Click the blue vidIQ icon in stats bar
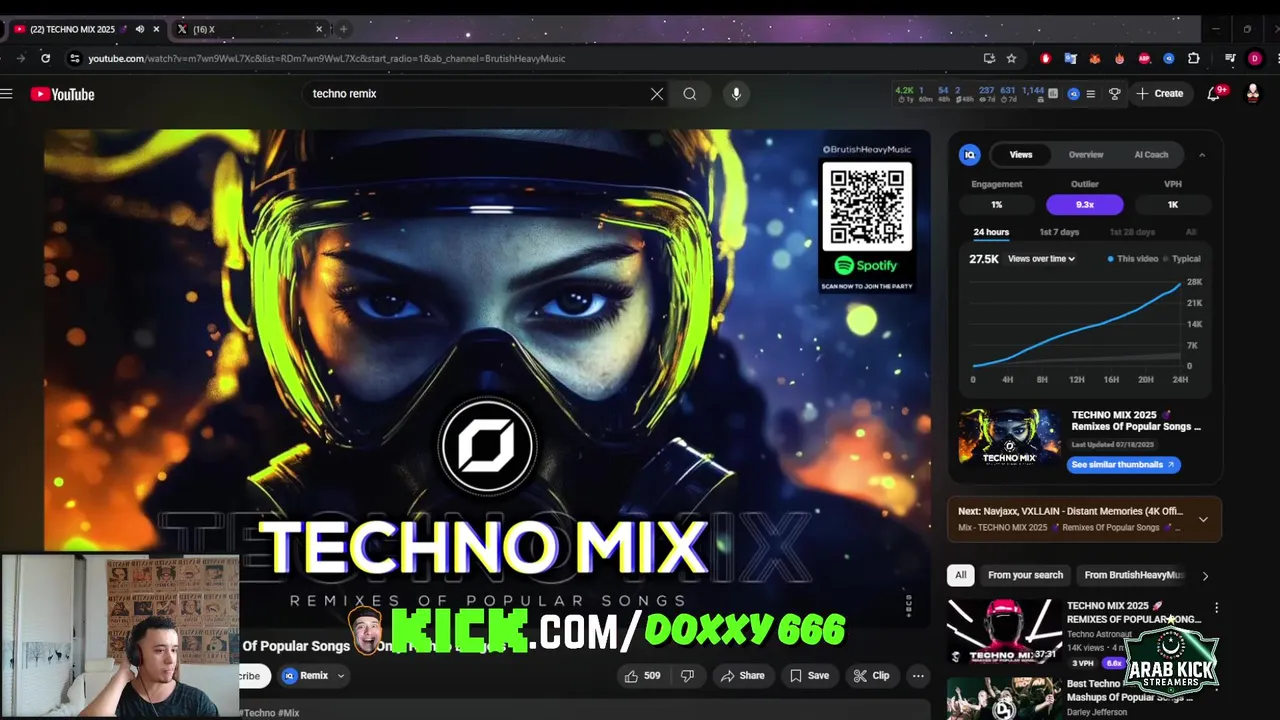1280x720 pixels. 1074,94
